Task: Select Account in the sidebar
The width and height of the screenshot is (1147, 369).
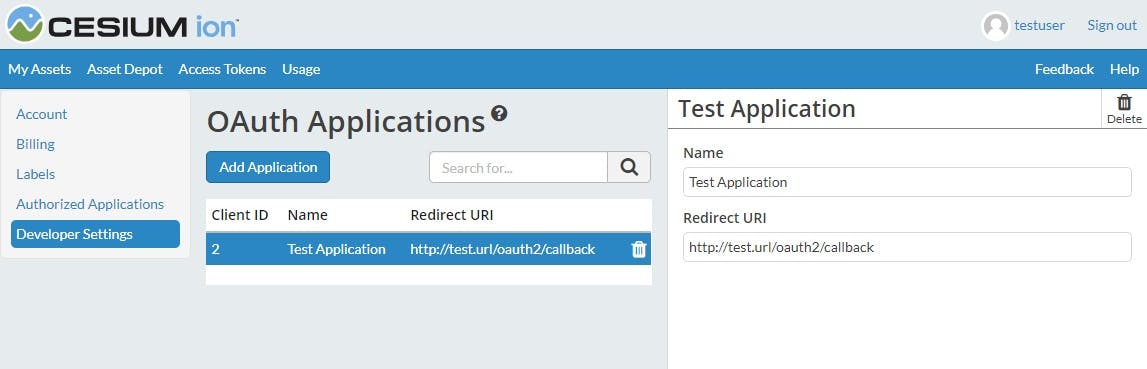Action: click(42, 114)
